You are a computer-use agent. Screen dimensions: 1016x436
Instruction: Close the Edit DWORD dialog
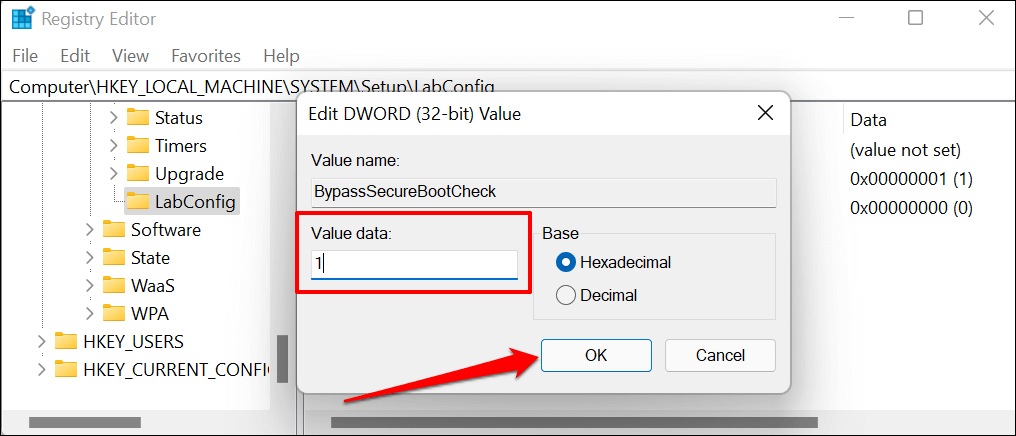(x=765, y=113)
